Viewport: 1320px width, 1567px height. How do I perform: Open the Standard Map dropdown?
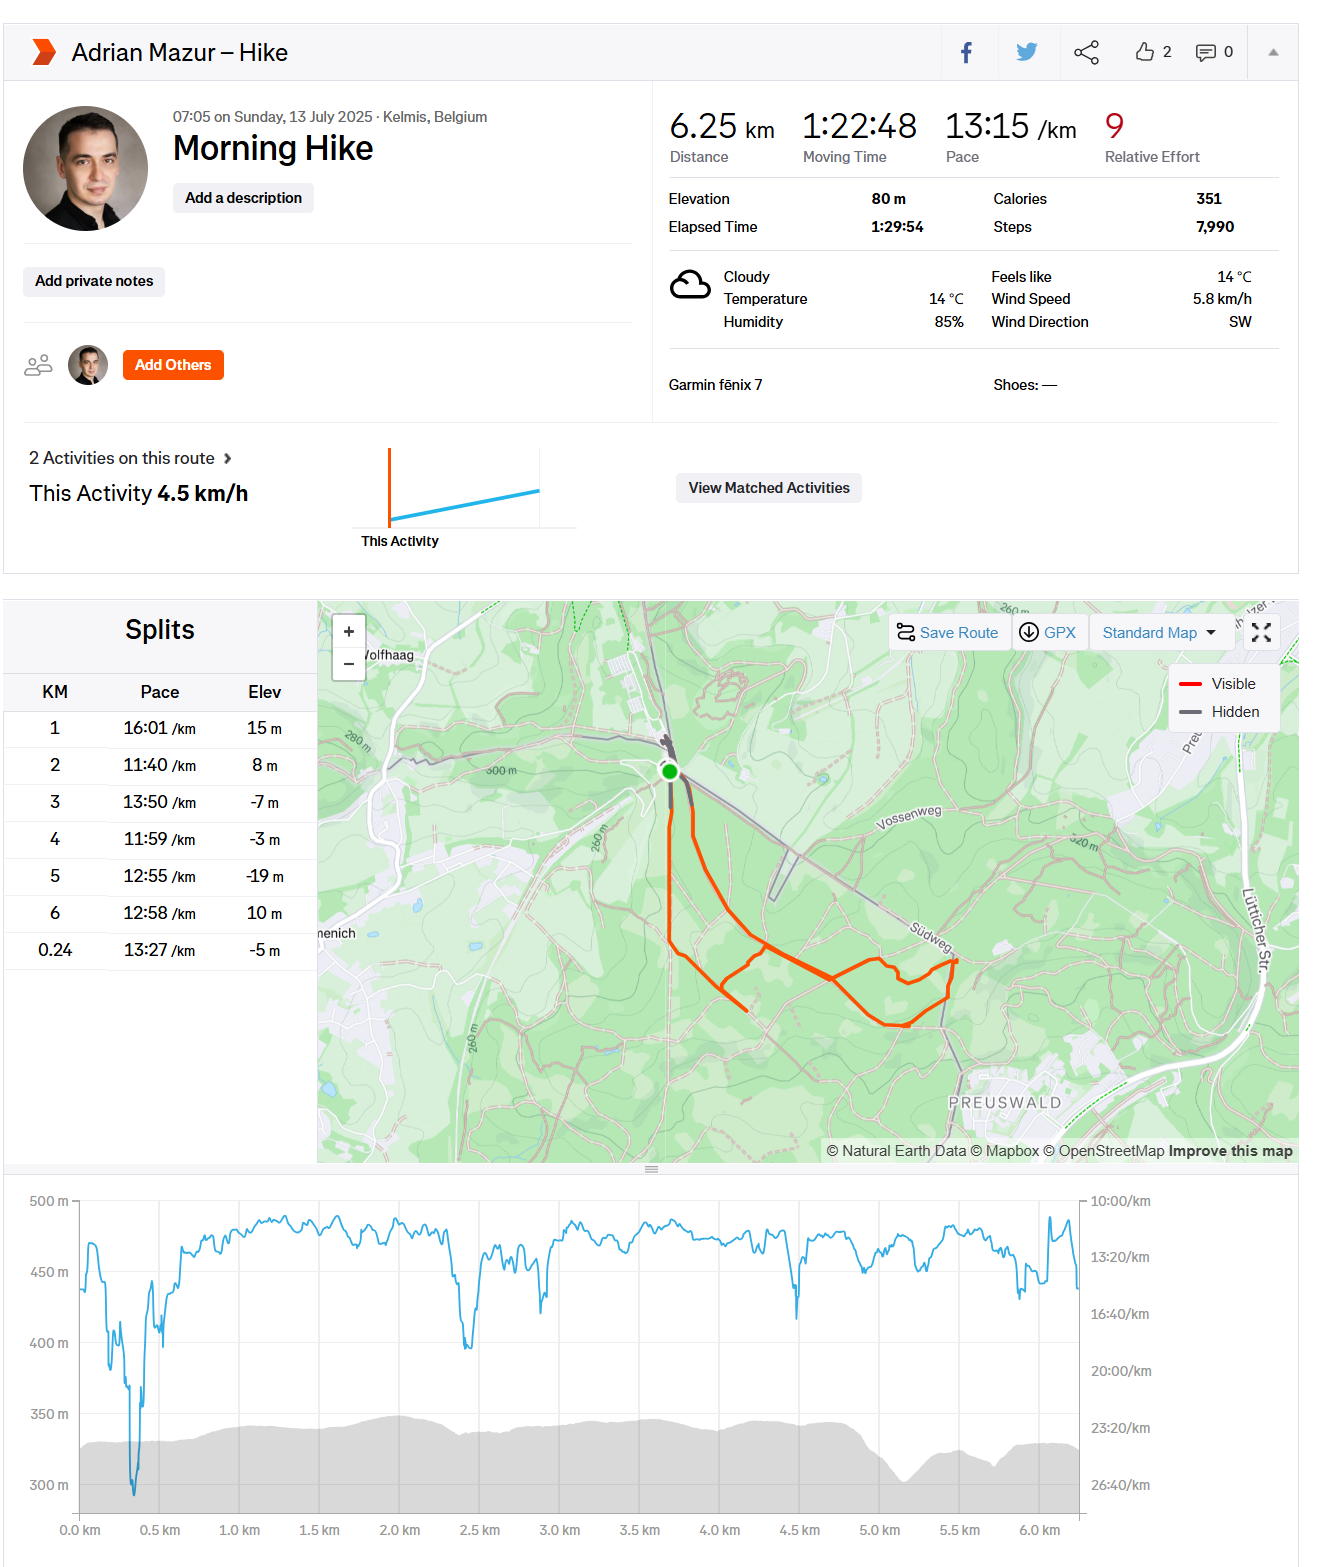click(1159, 633)
